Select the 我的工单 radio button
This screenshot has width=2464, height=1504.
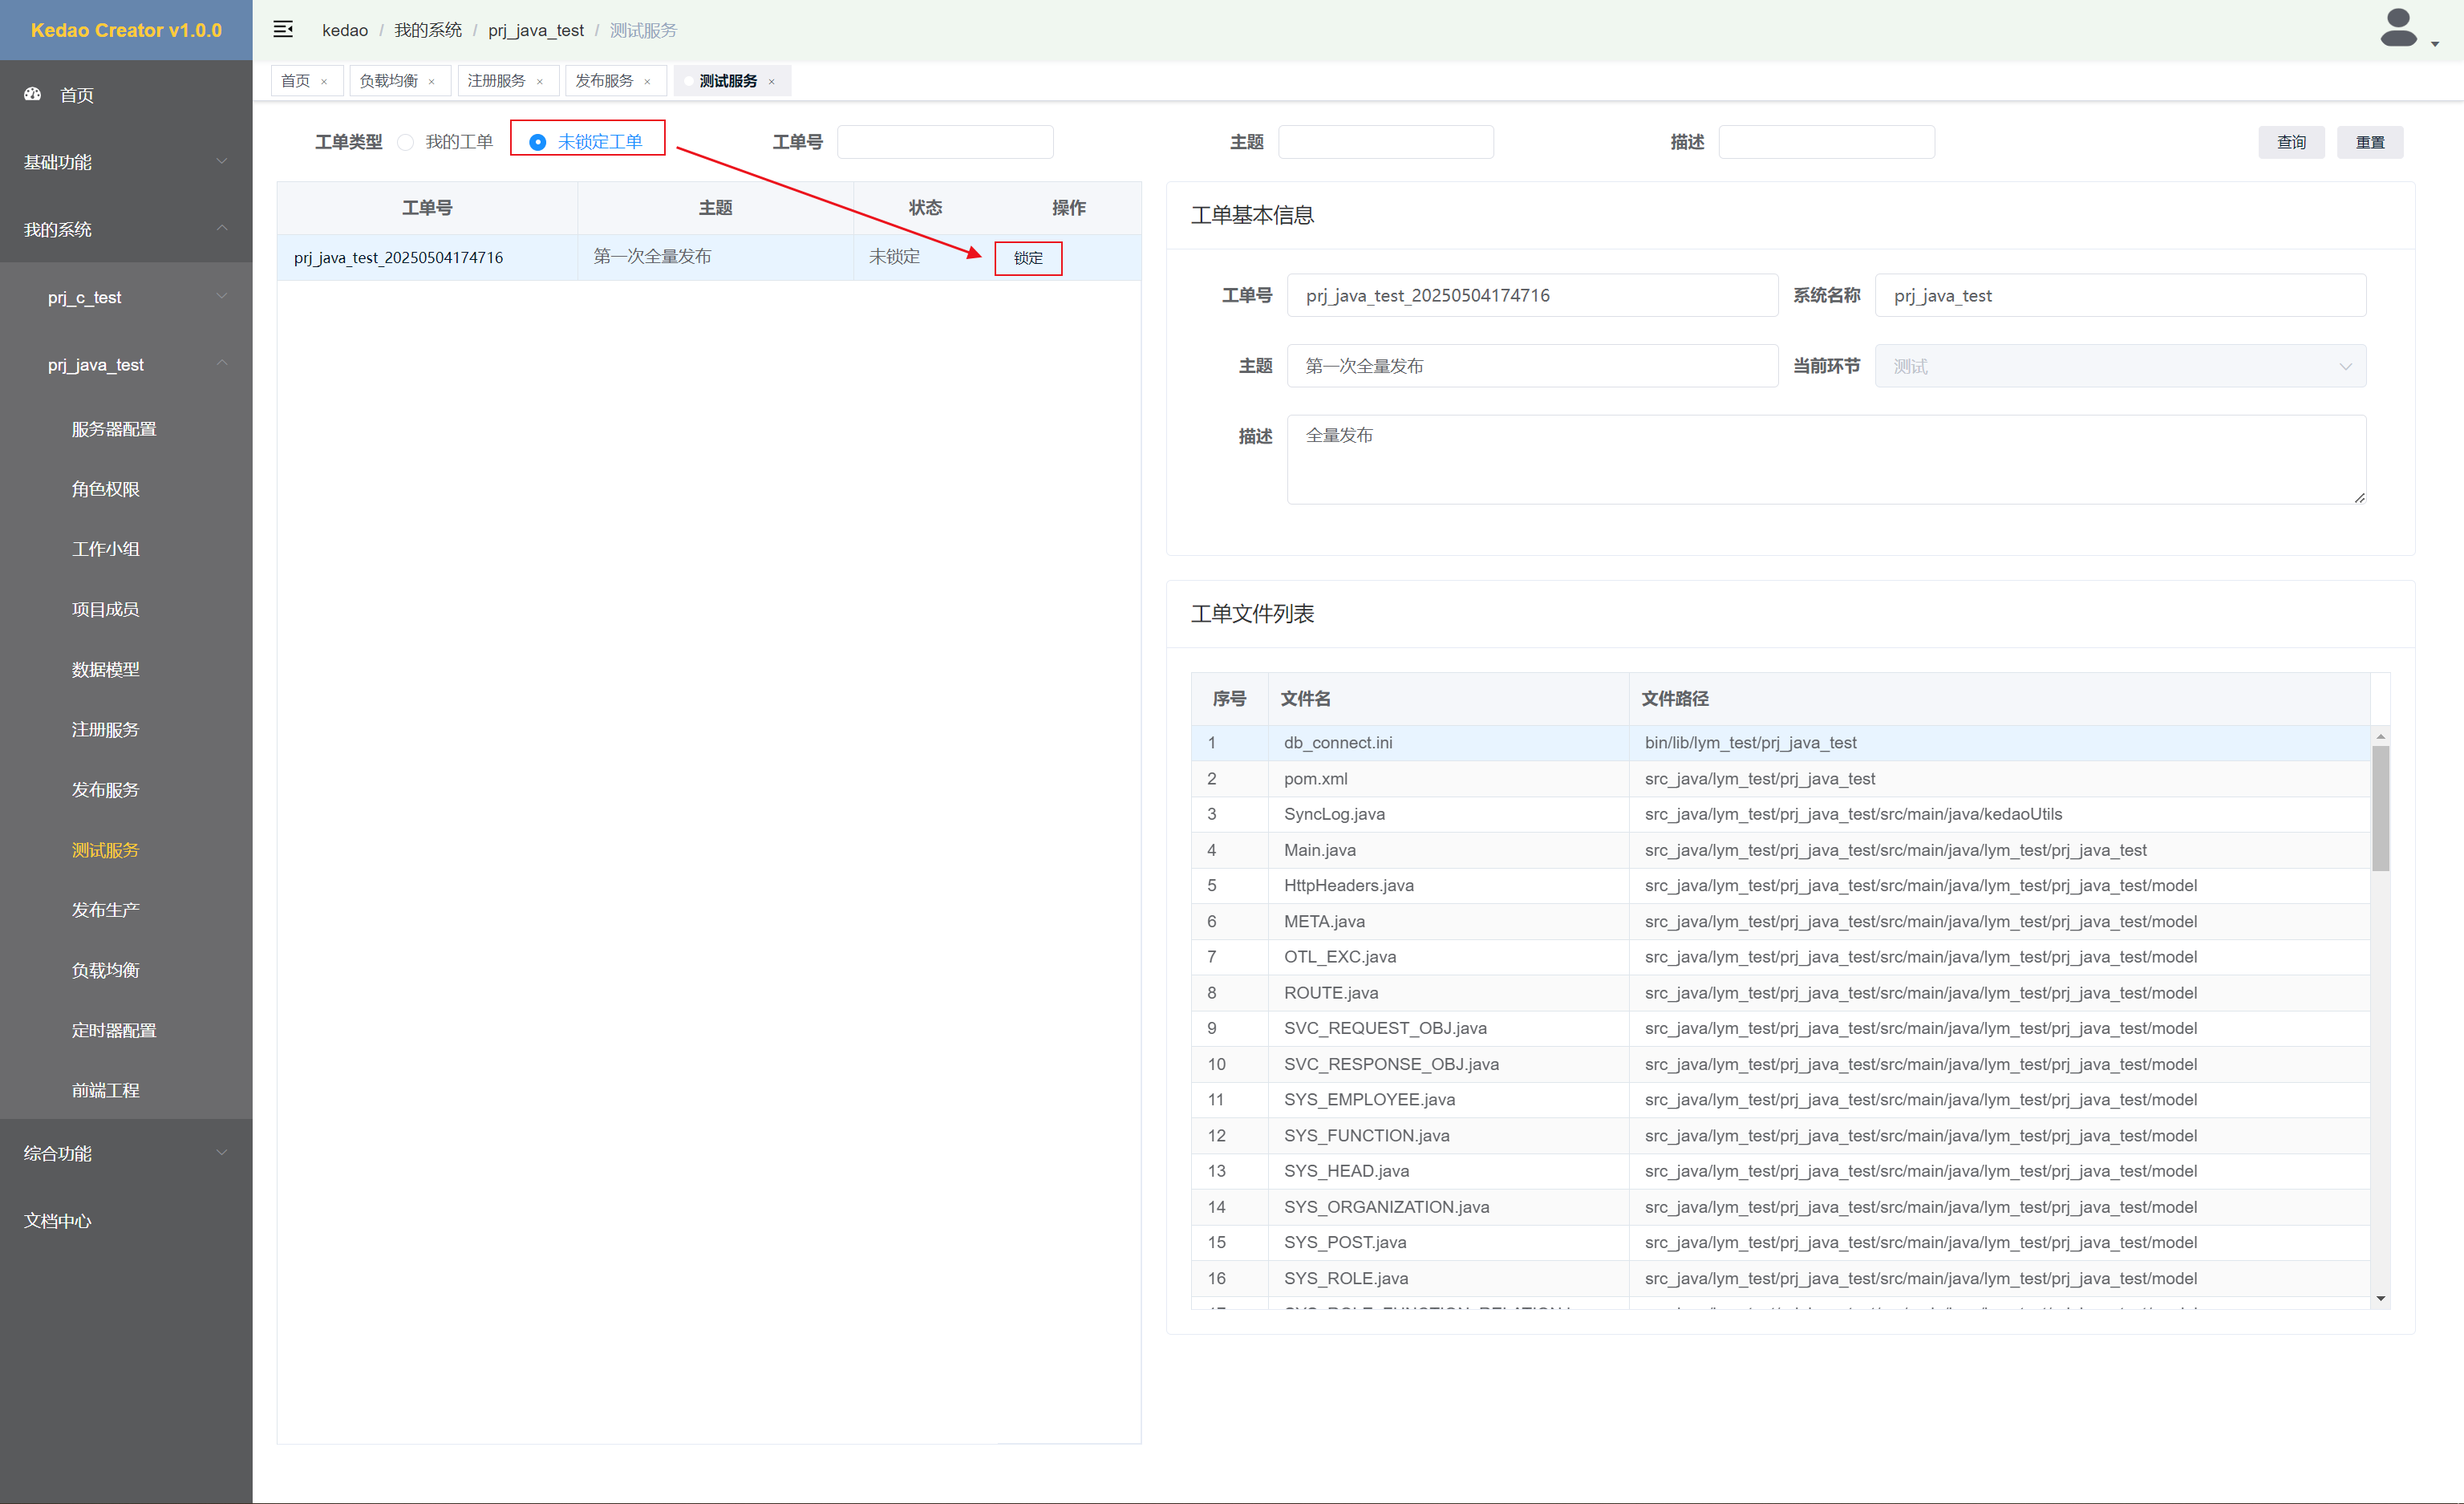(x=406, y=142)
